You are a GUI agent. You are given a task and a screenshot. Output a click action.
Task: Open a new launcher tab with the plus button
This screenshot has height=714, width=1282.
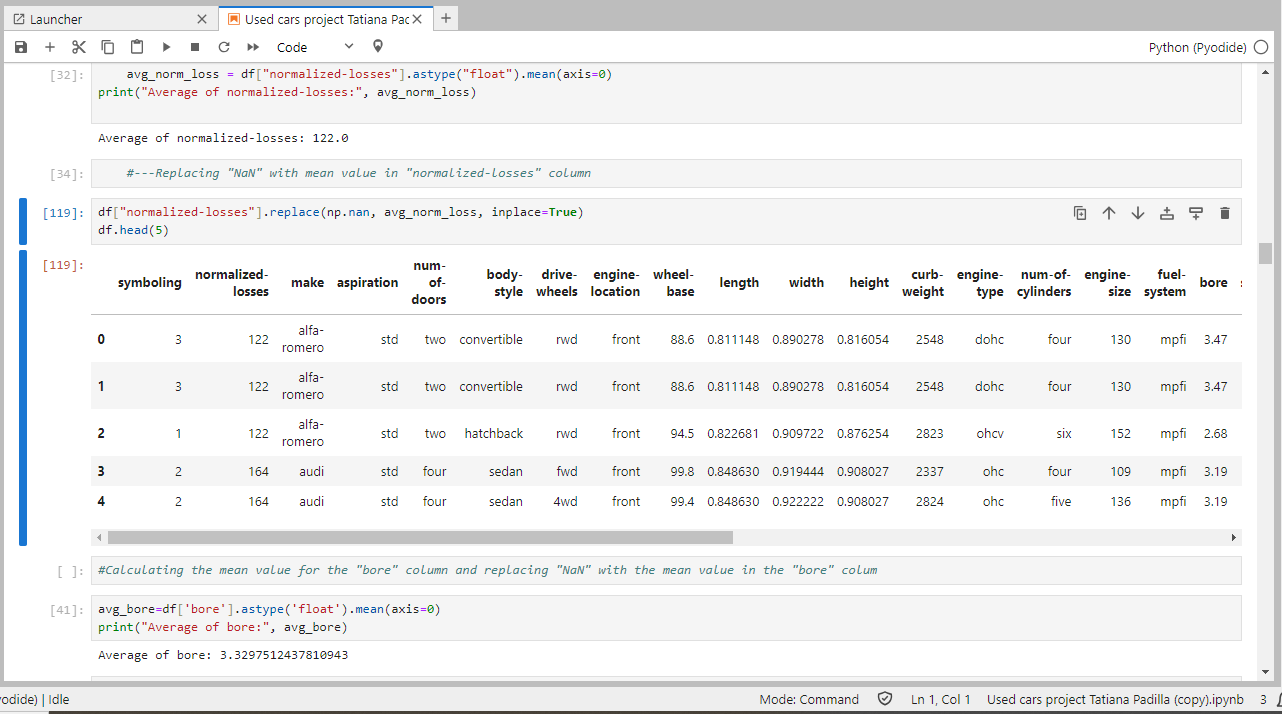click(446, 18)
